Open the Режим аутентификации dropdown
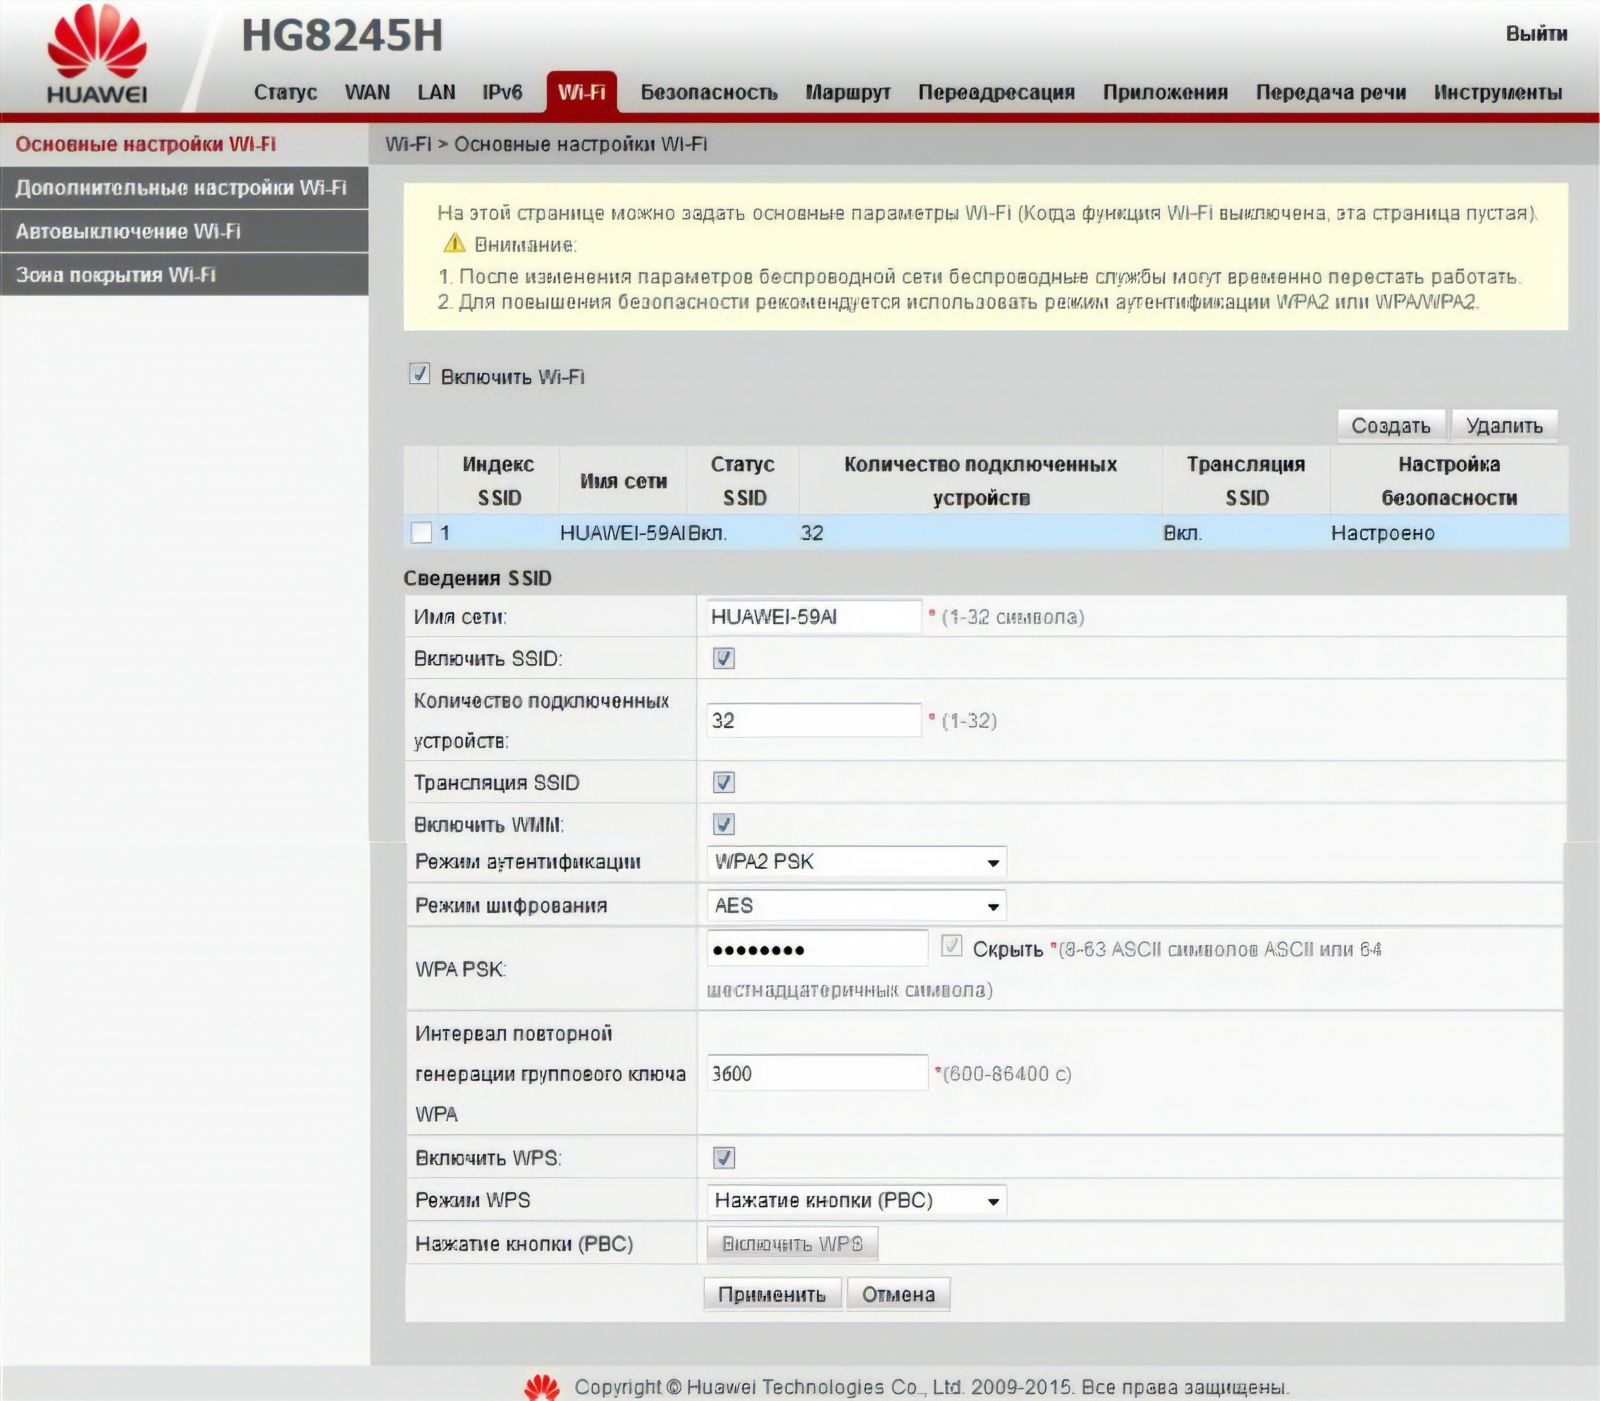The height and width of the screenshot is (1401, 1600). (856, 862)
